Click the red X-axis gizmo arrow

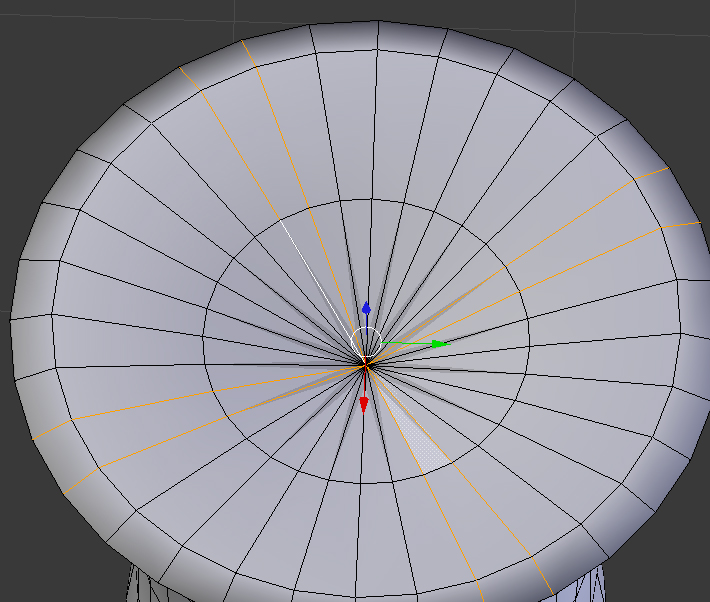(364, 405)
